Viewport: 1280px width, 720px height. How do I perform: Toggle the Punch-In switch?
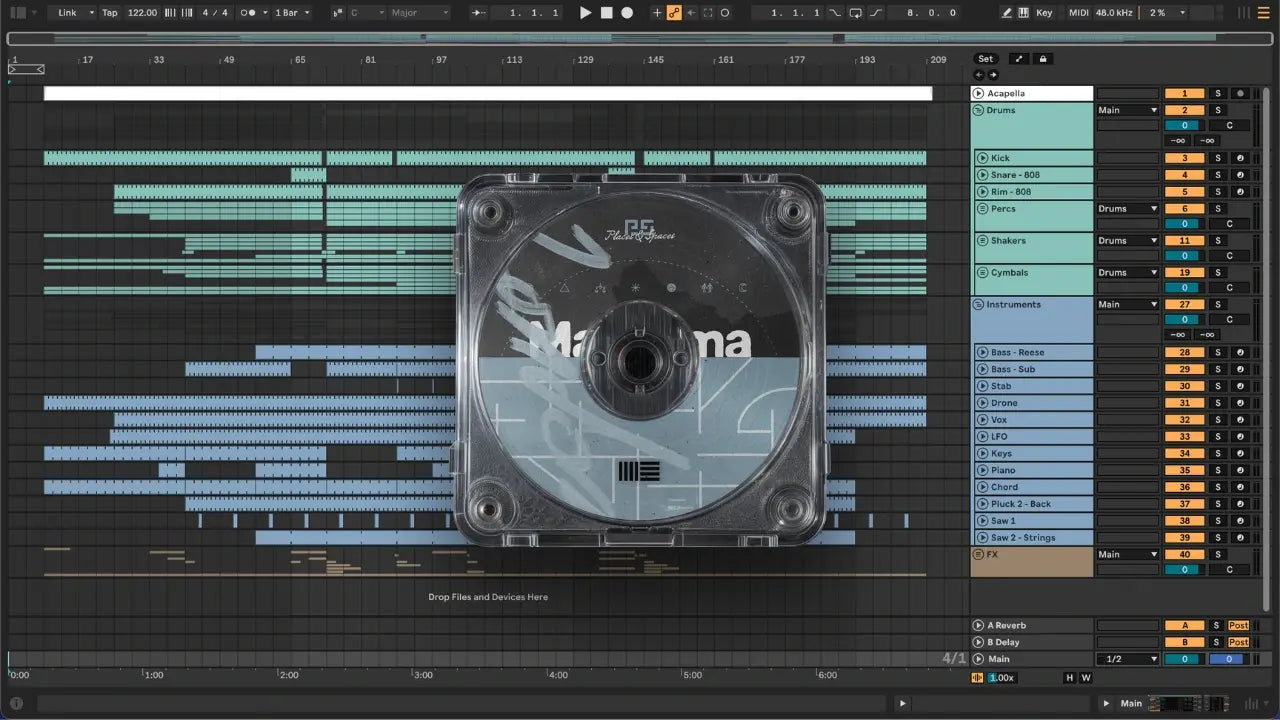click(836, 13)
